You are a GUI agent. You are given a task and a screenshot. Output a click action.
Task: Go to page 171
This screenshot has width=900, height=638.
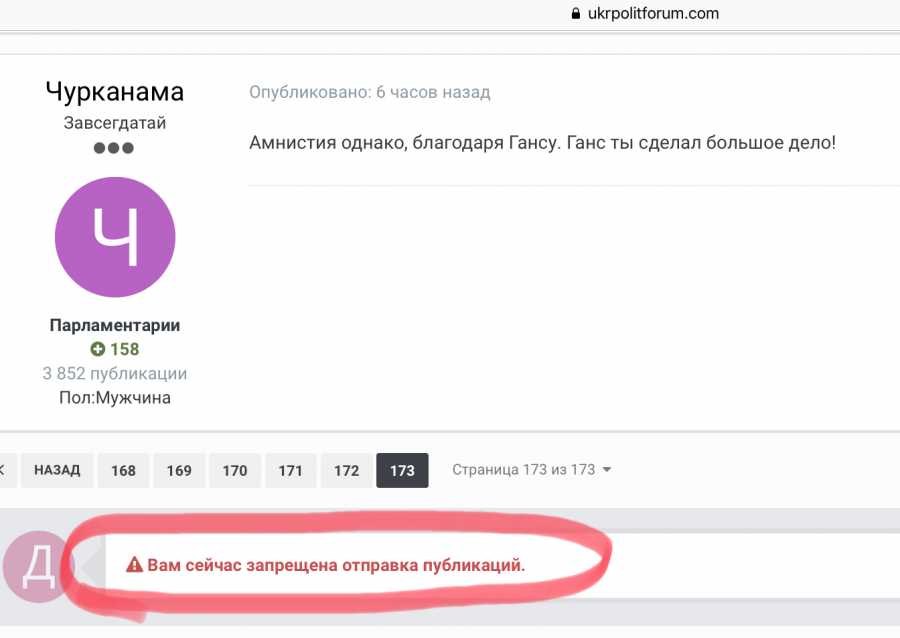tap(290, 470)
